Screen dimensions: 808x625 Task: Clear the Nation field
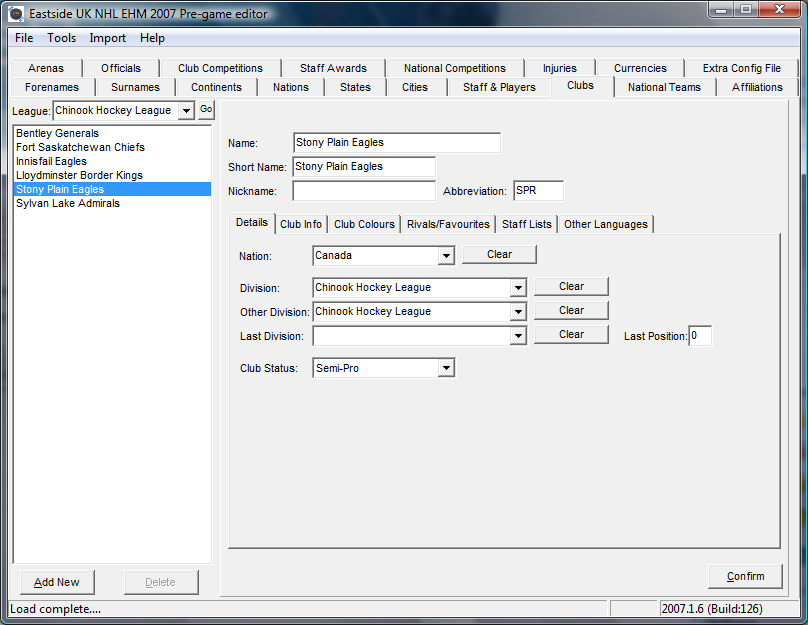(499, 255)
